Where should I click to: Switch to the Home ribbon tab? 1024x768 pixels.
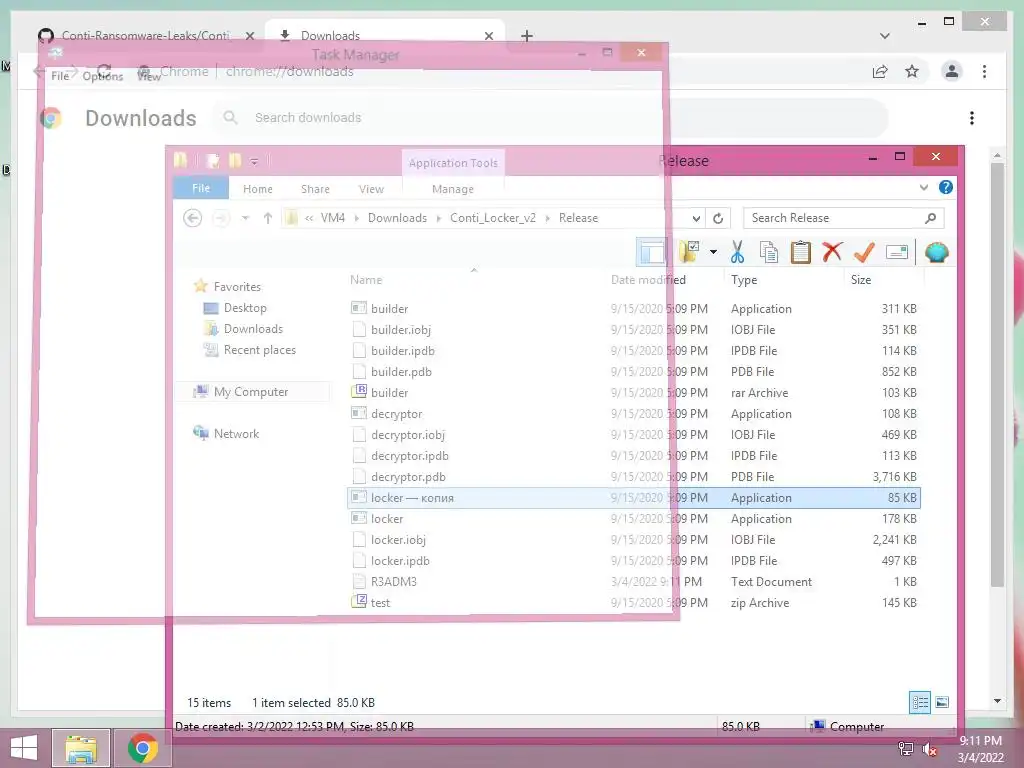coord(258,189)
